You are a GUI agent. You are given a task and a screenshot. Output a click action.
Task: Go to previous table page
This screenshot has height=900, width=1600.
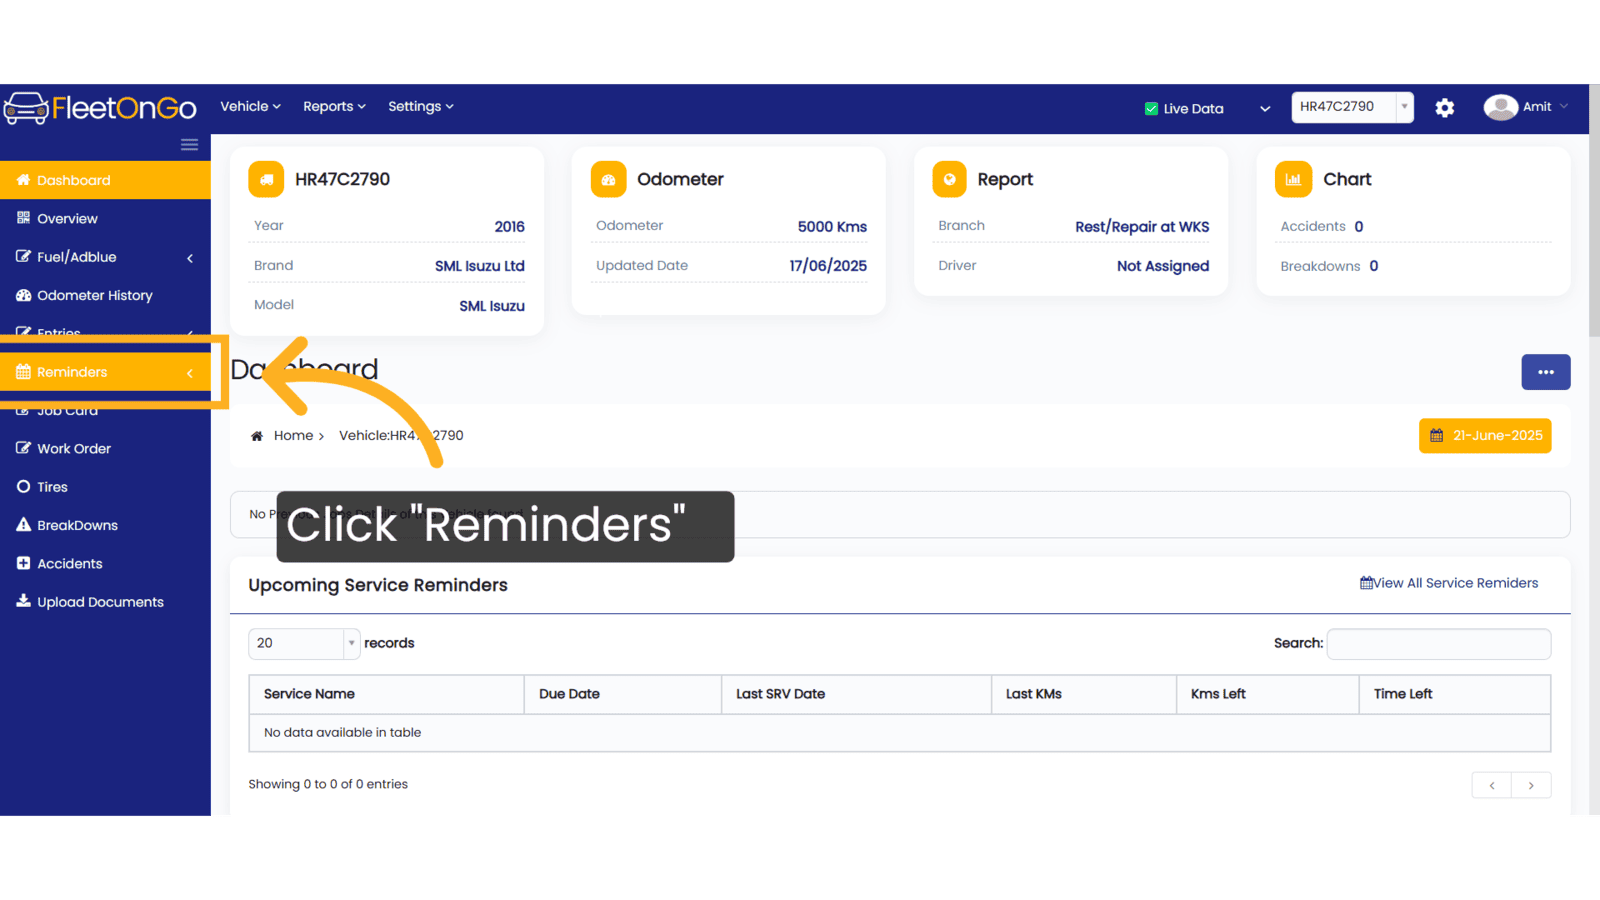coord(1492,785)
